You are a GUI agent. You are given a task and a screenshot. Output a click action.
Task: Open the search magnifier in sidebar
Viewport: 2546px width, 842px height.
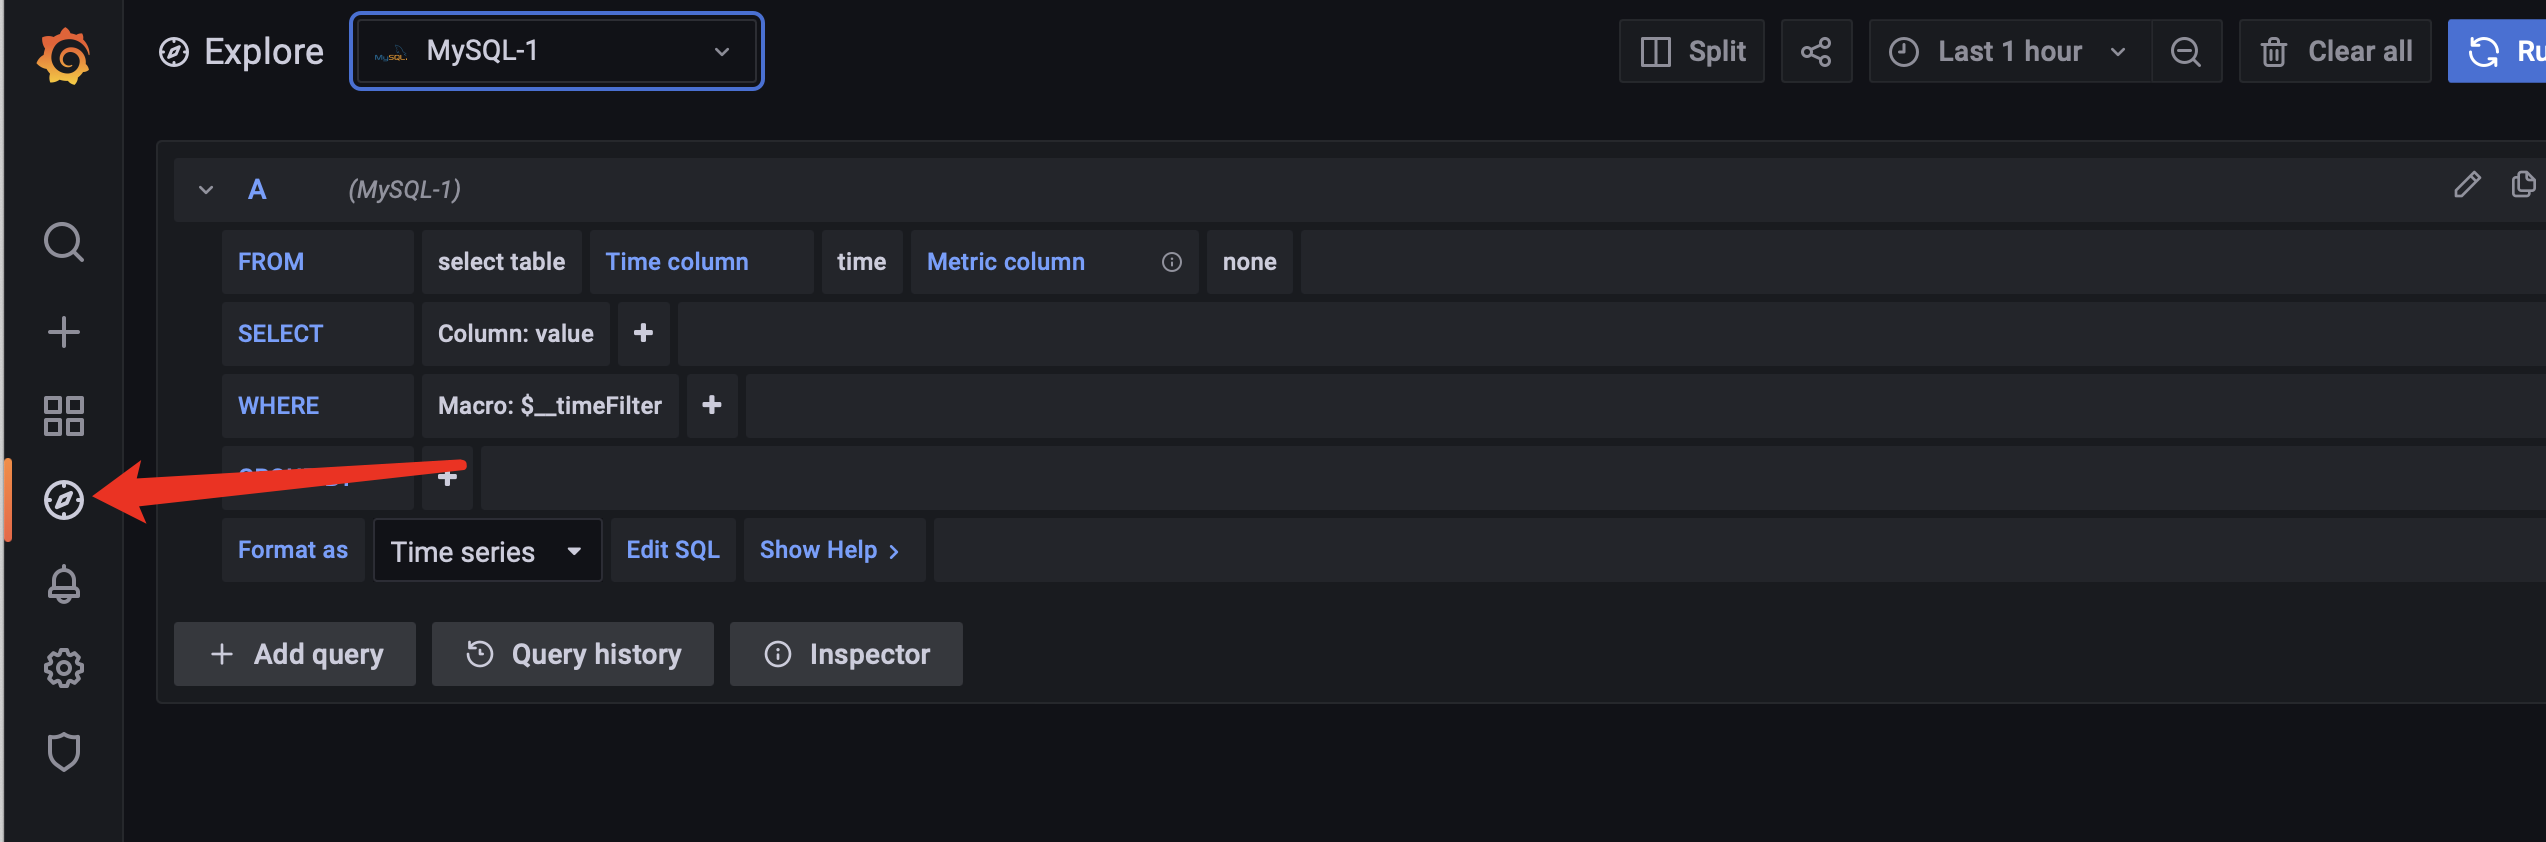coord(64,242)
